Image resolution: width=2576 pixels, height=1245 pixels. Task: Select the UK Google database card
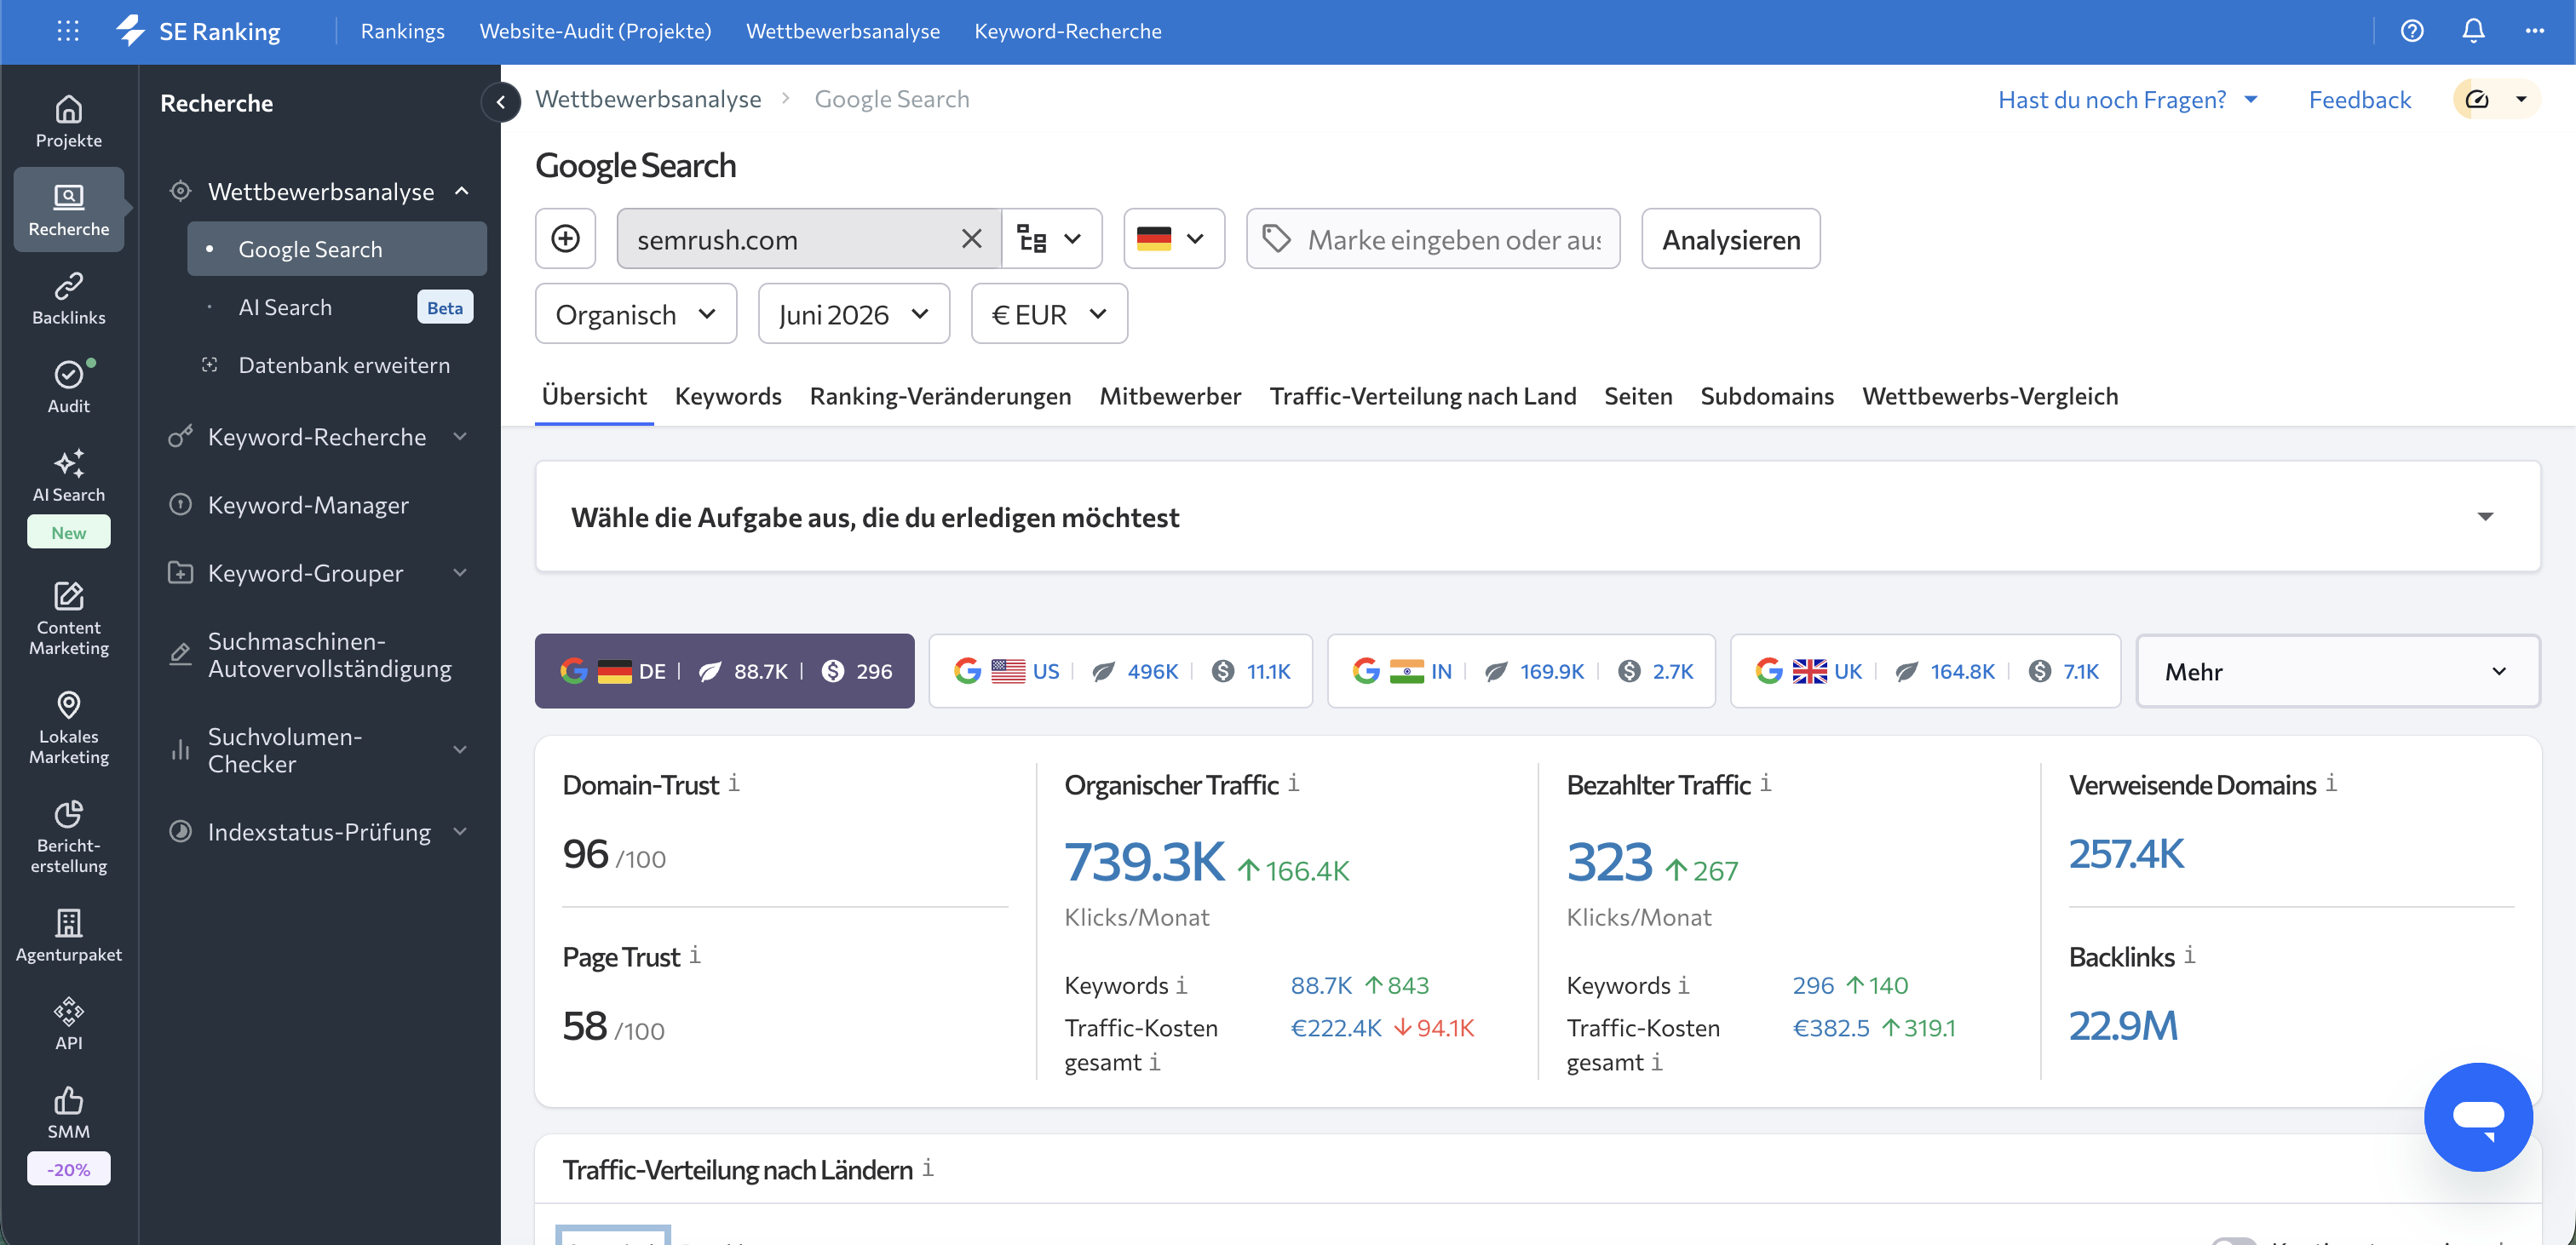click(1925, 671)
